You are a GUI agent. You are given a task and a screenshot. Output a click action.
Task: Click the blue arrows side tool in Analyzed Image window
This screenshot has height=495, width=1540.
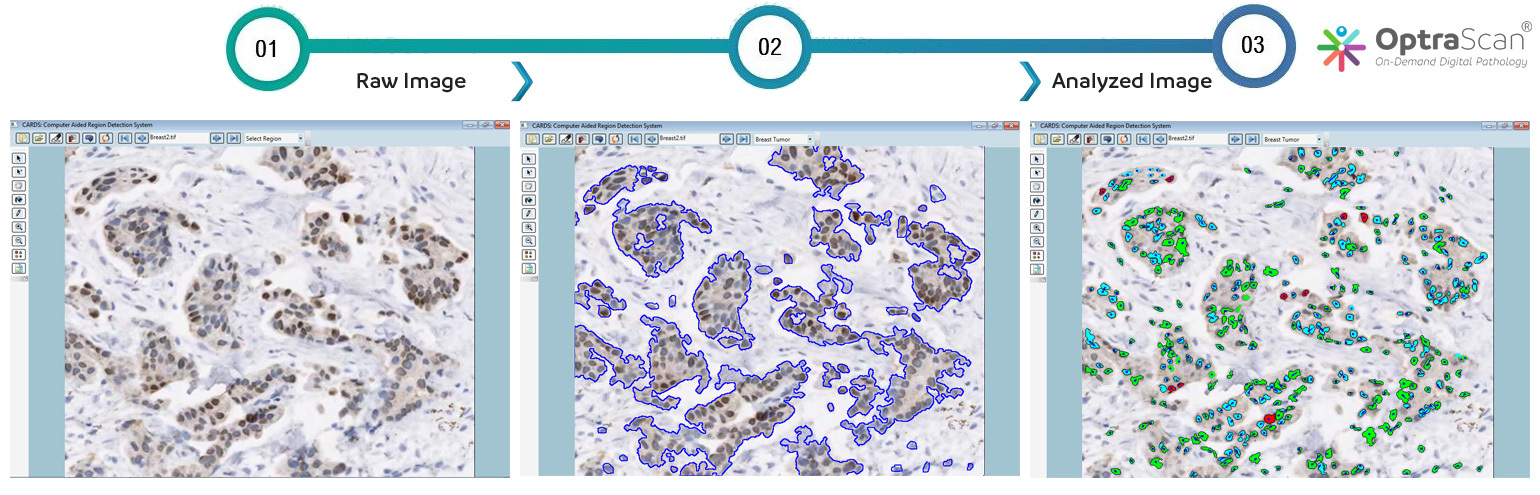[1037, 200]
